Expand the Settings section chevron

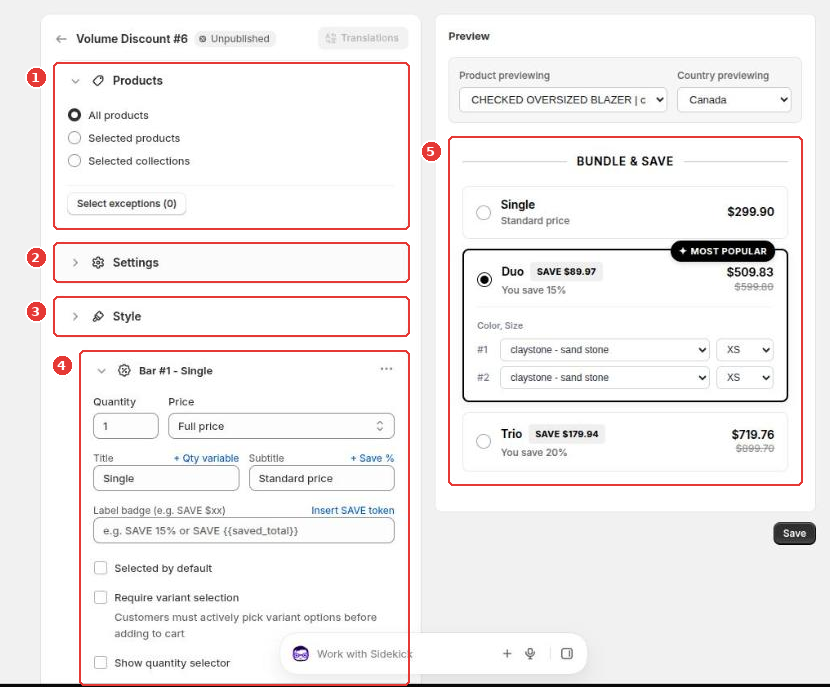coord(75,263)
